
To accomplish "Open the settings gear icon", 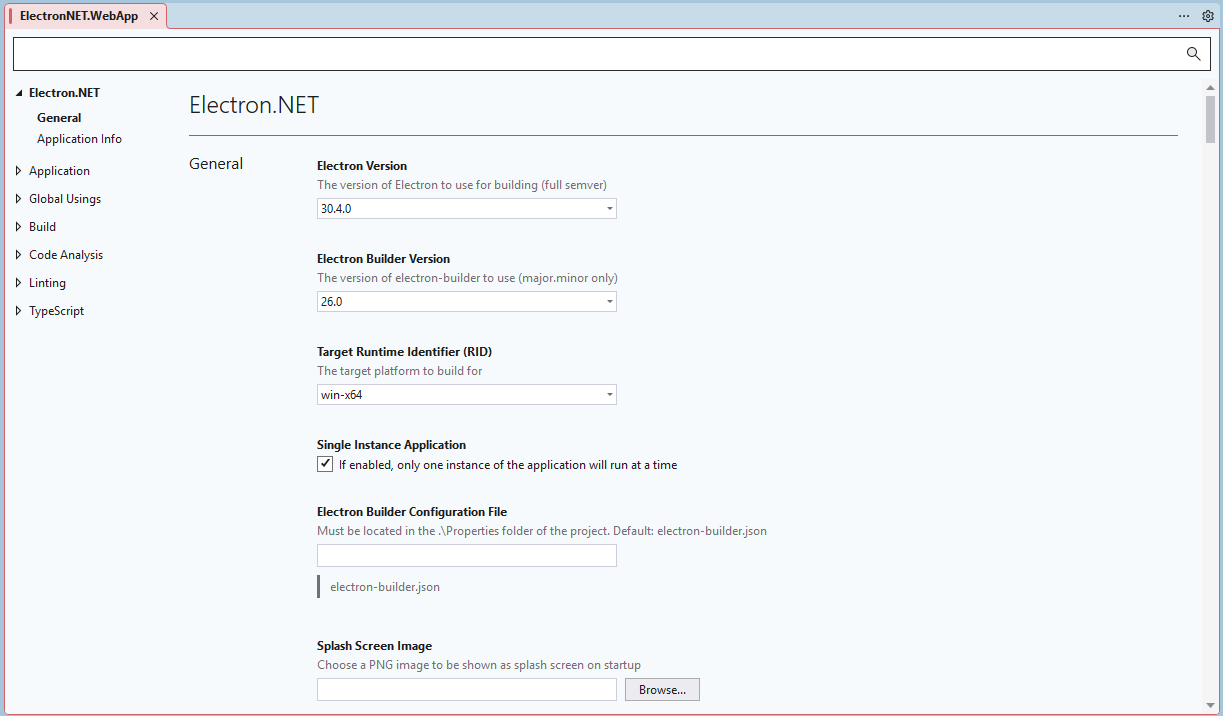I will pyautogui.click(x=1208, y=16).
